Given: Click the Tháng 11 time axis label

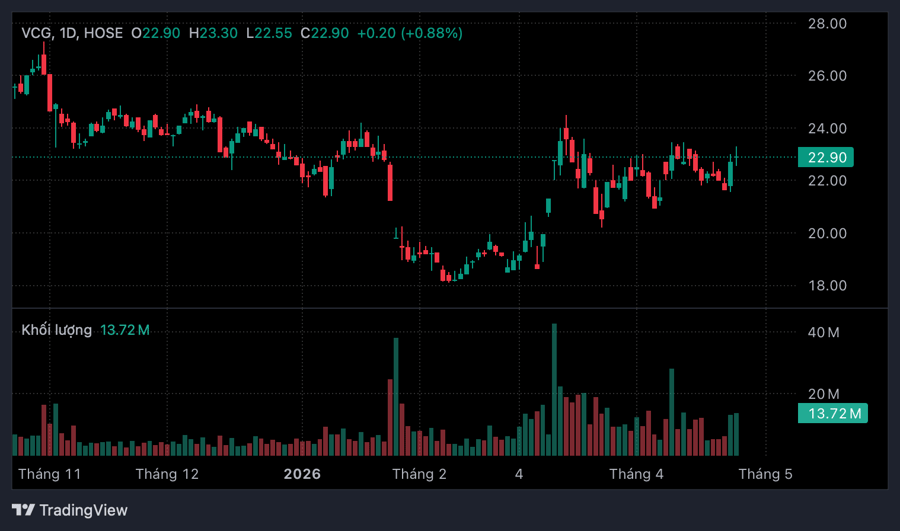Looking at the screenshot, I should coord(49,474).
